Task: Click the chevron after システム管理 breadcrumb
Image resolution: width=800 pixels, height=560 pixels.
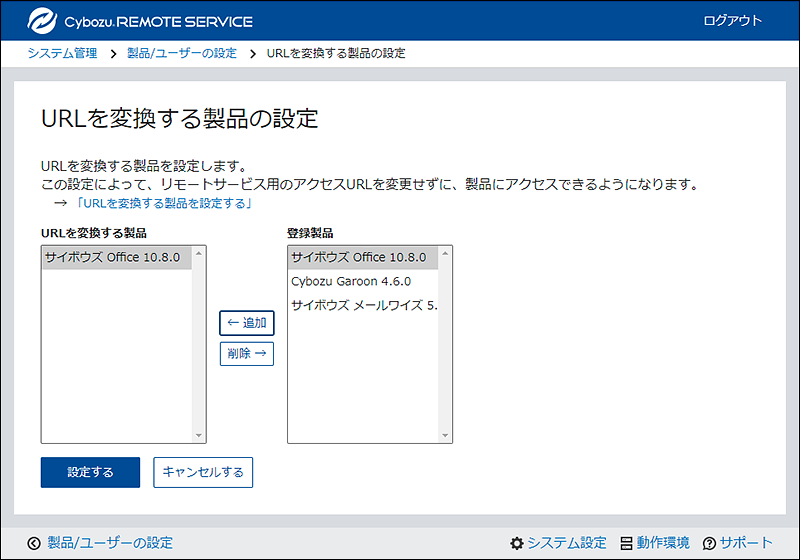Action: click(113, 54)
